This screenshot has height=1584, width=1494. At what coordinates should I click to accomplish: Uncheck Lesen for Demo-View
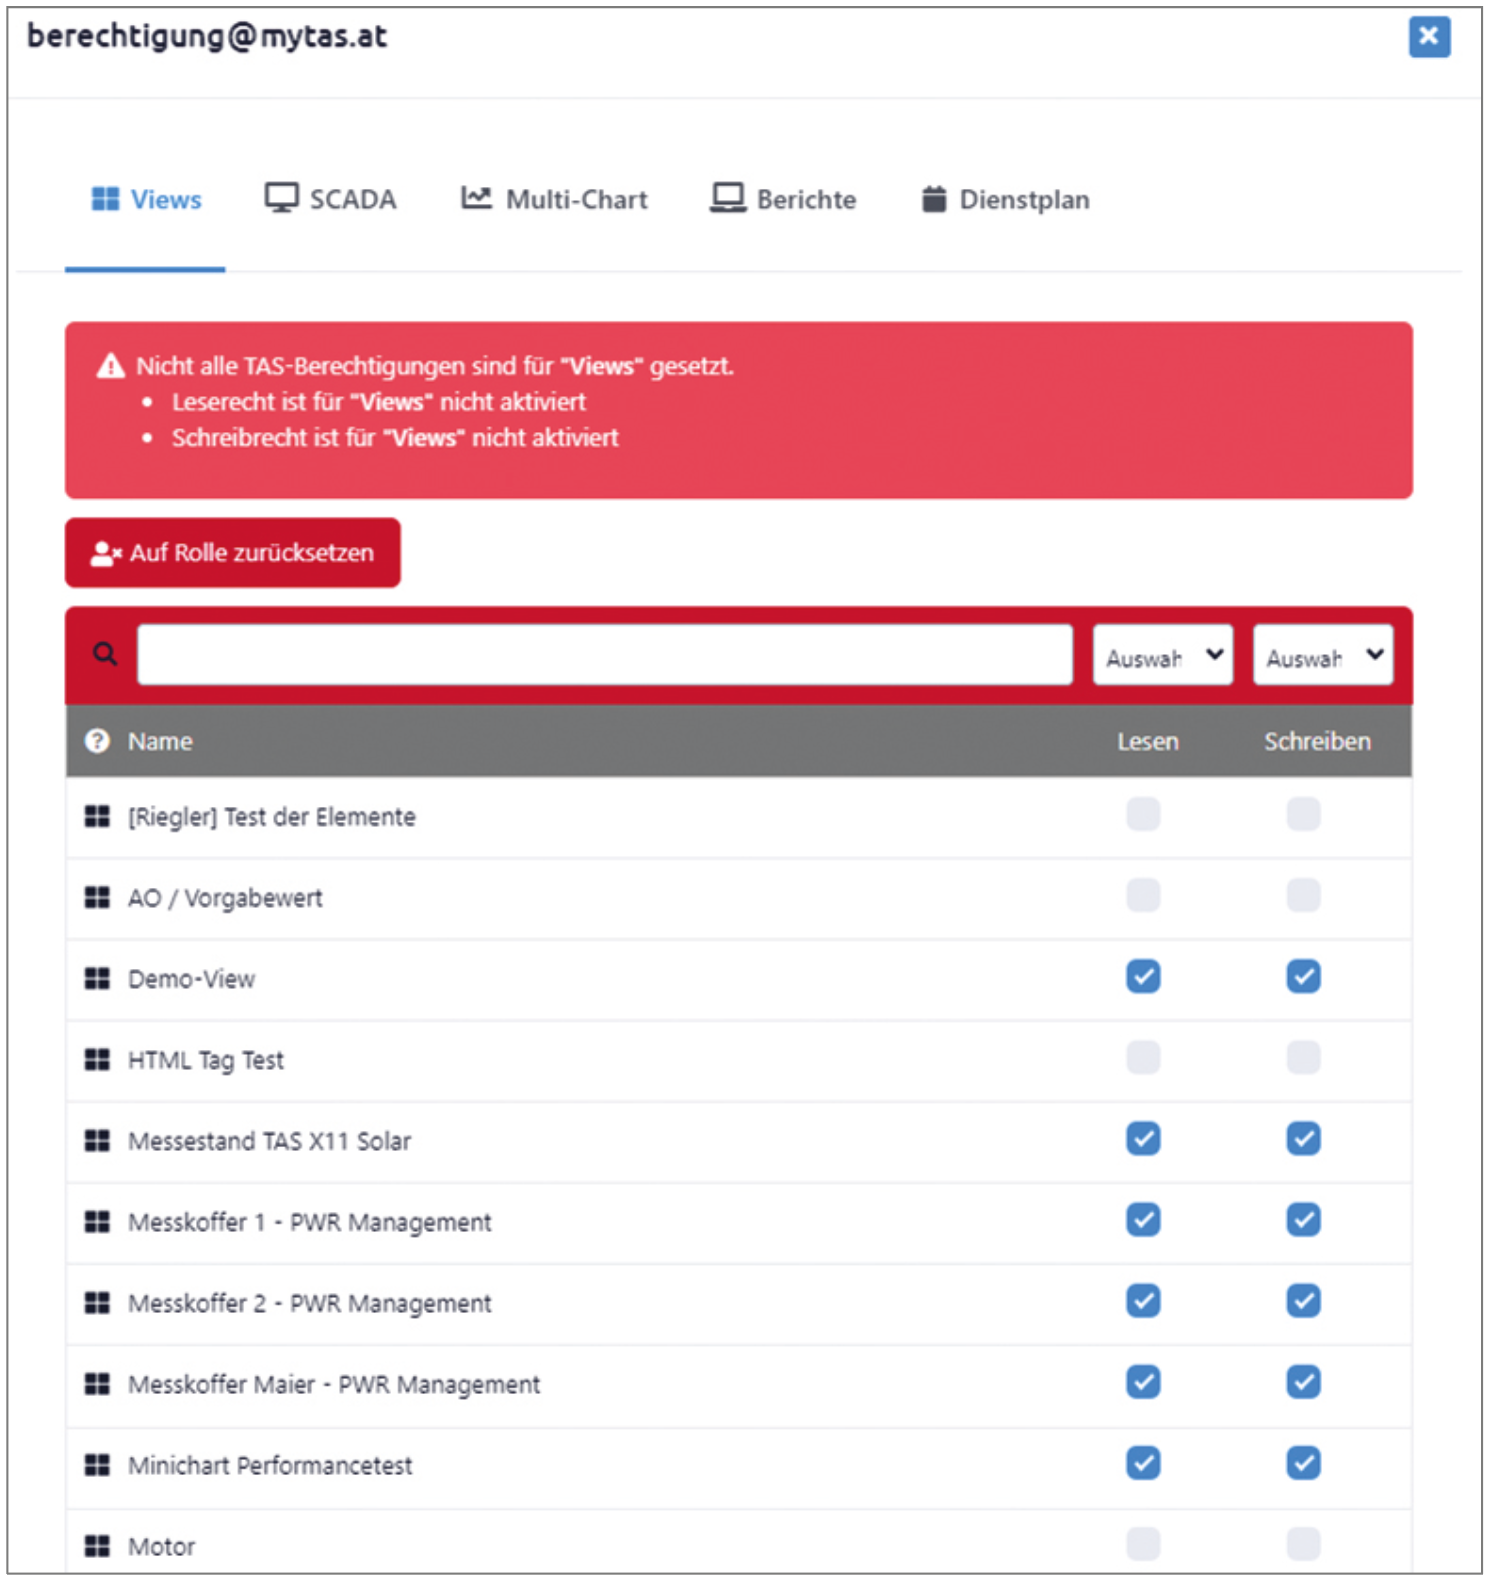pyautogui.click(x=1143, y=976)
